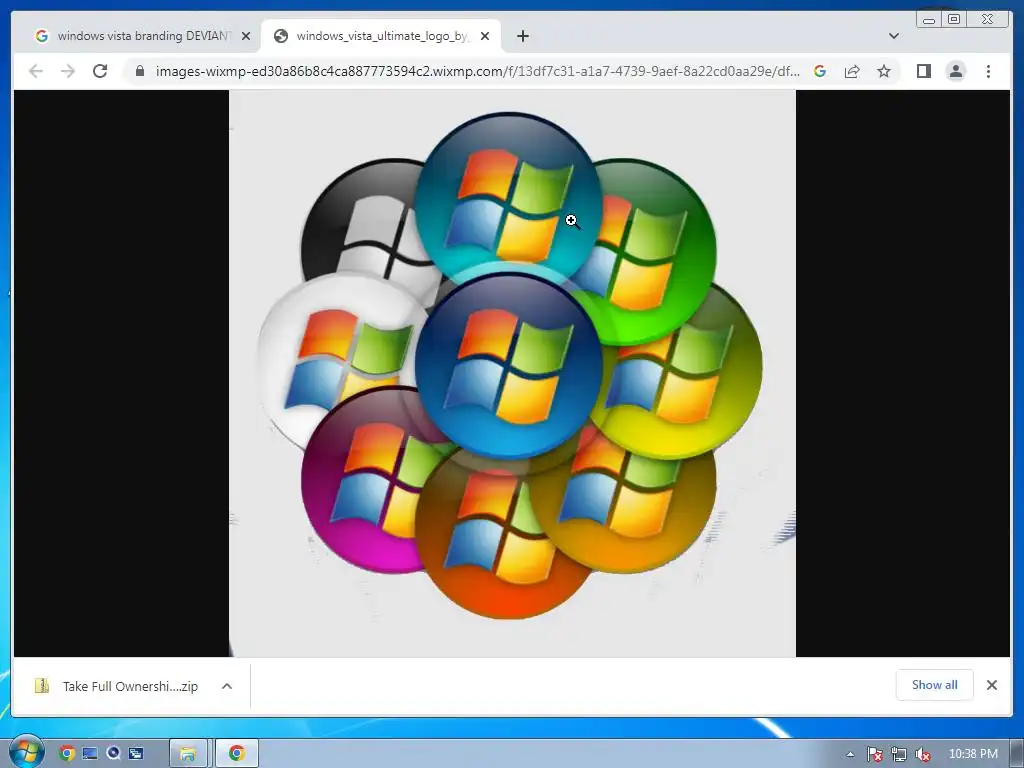Go back to the previous page
The height and width of the screenshot is (768, 1024).
click(36, 71)
